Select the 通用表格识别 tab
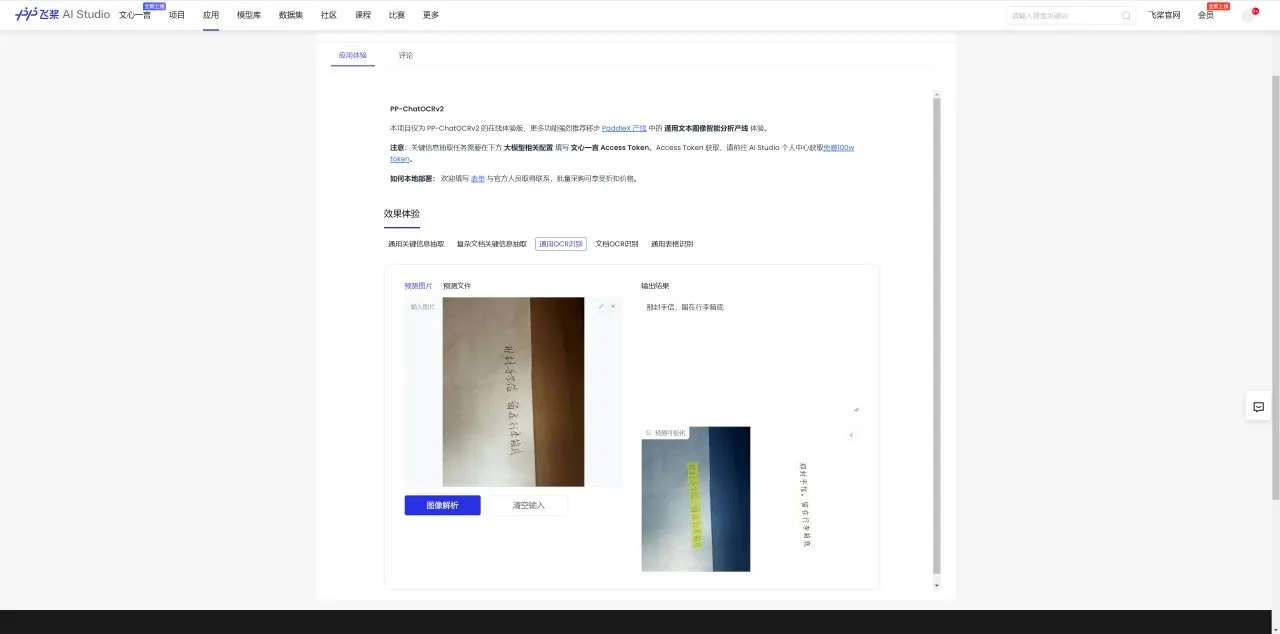 [672, 244]
